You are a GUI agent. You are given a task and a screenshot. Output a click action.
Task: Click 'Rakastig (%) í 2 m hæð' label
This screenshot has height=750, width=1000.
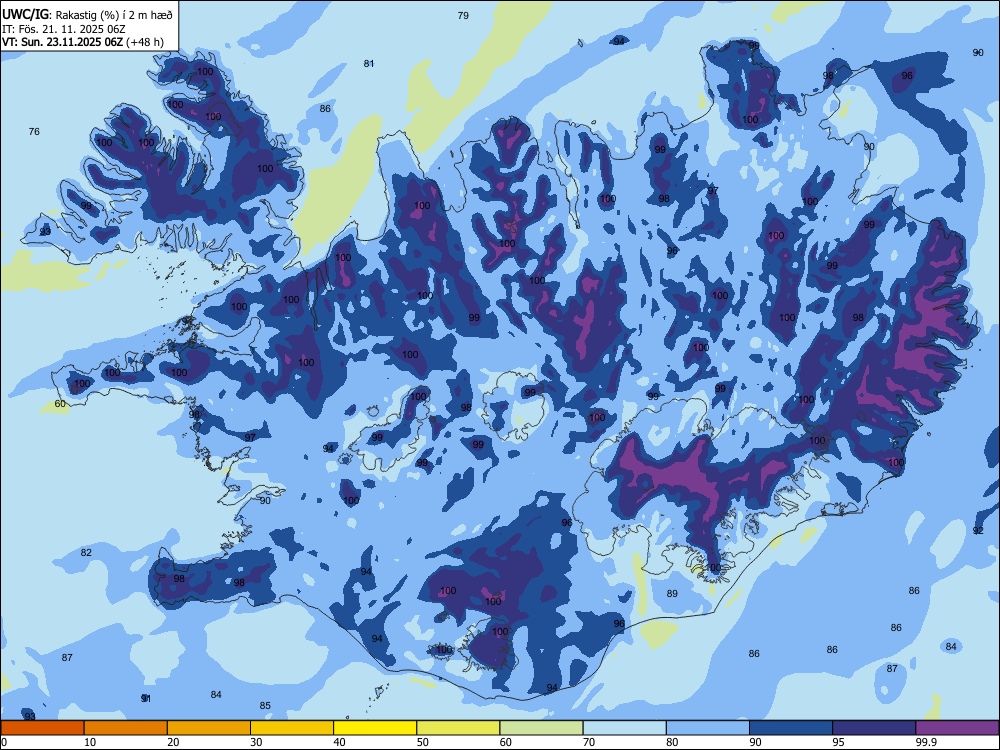[114, 15]
